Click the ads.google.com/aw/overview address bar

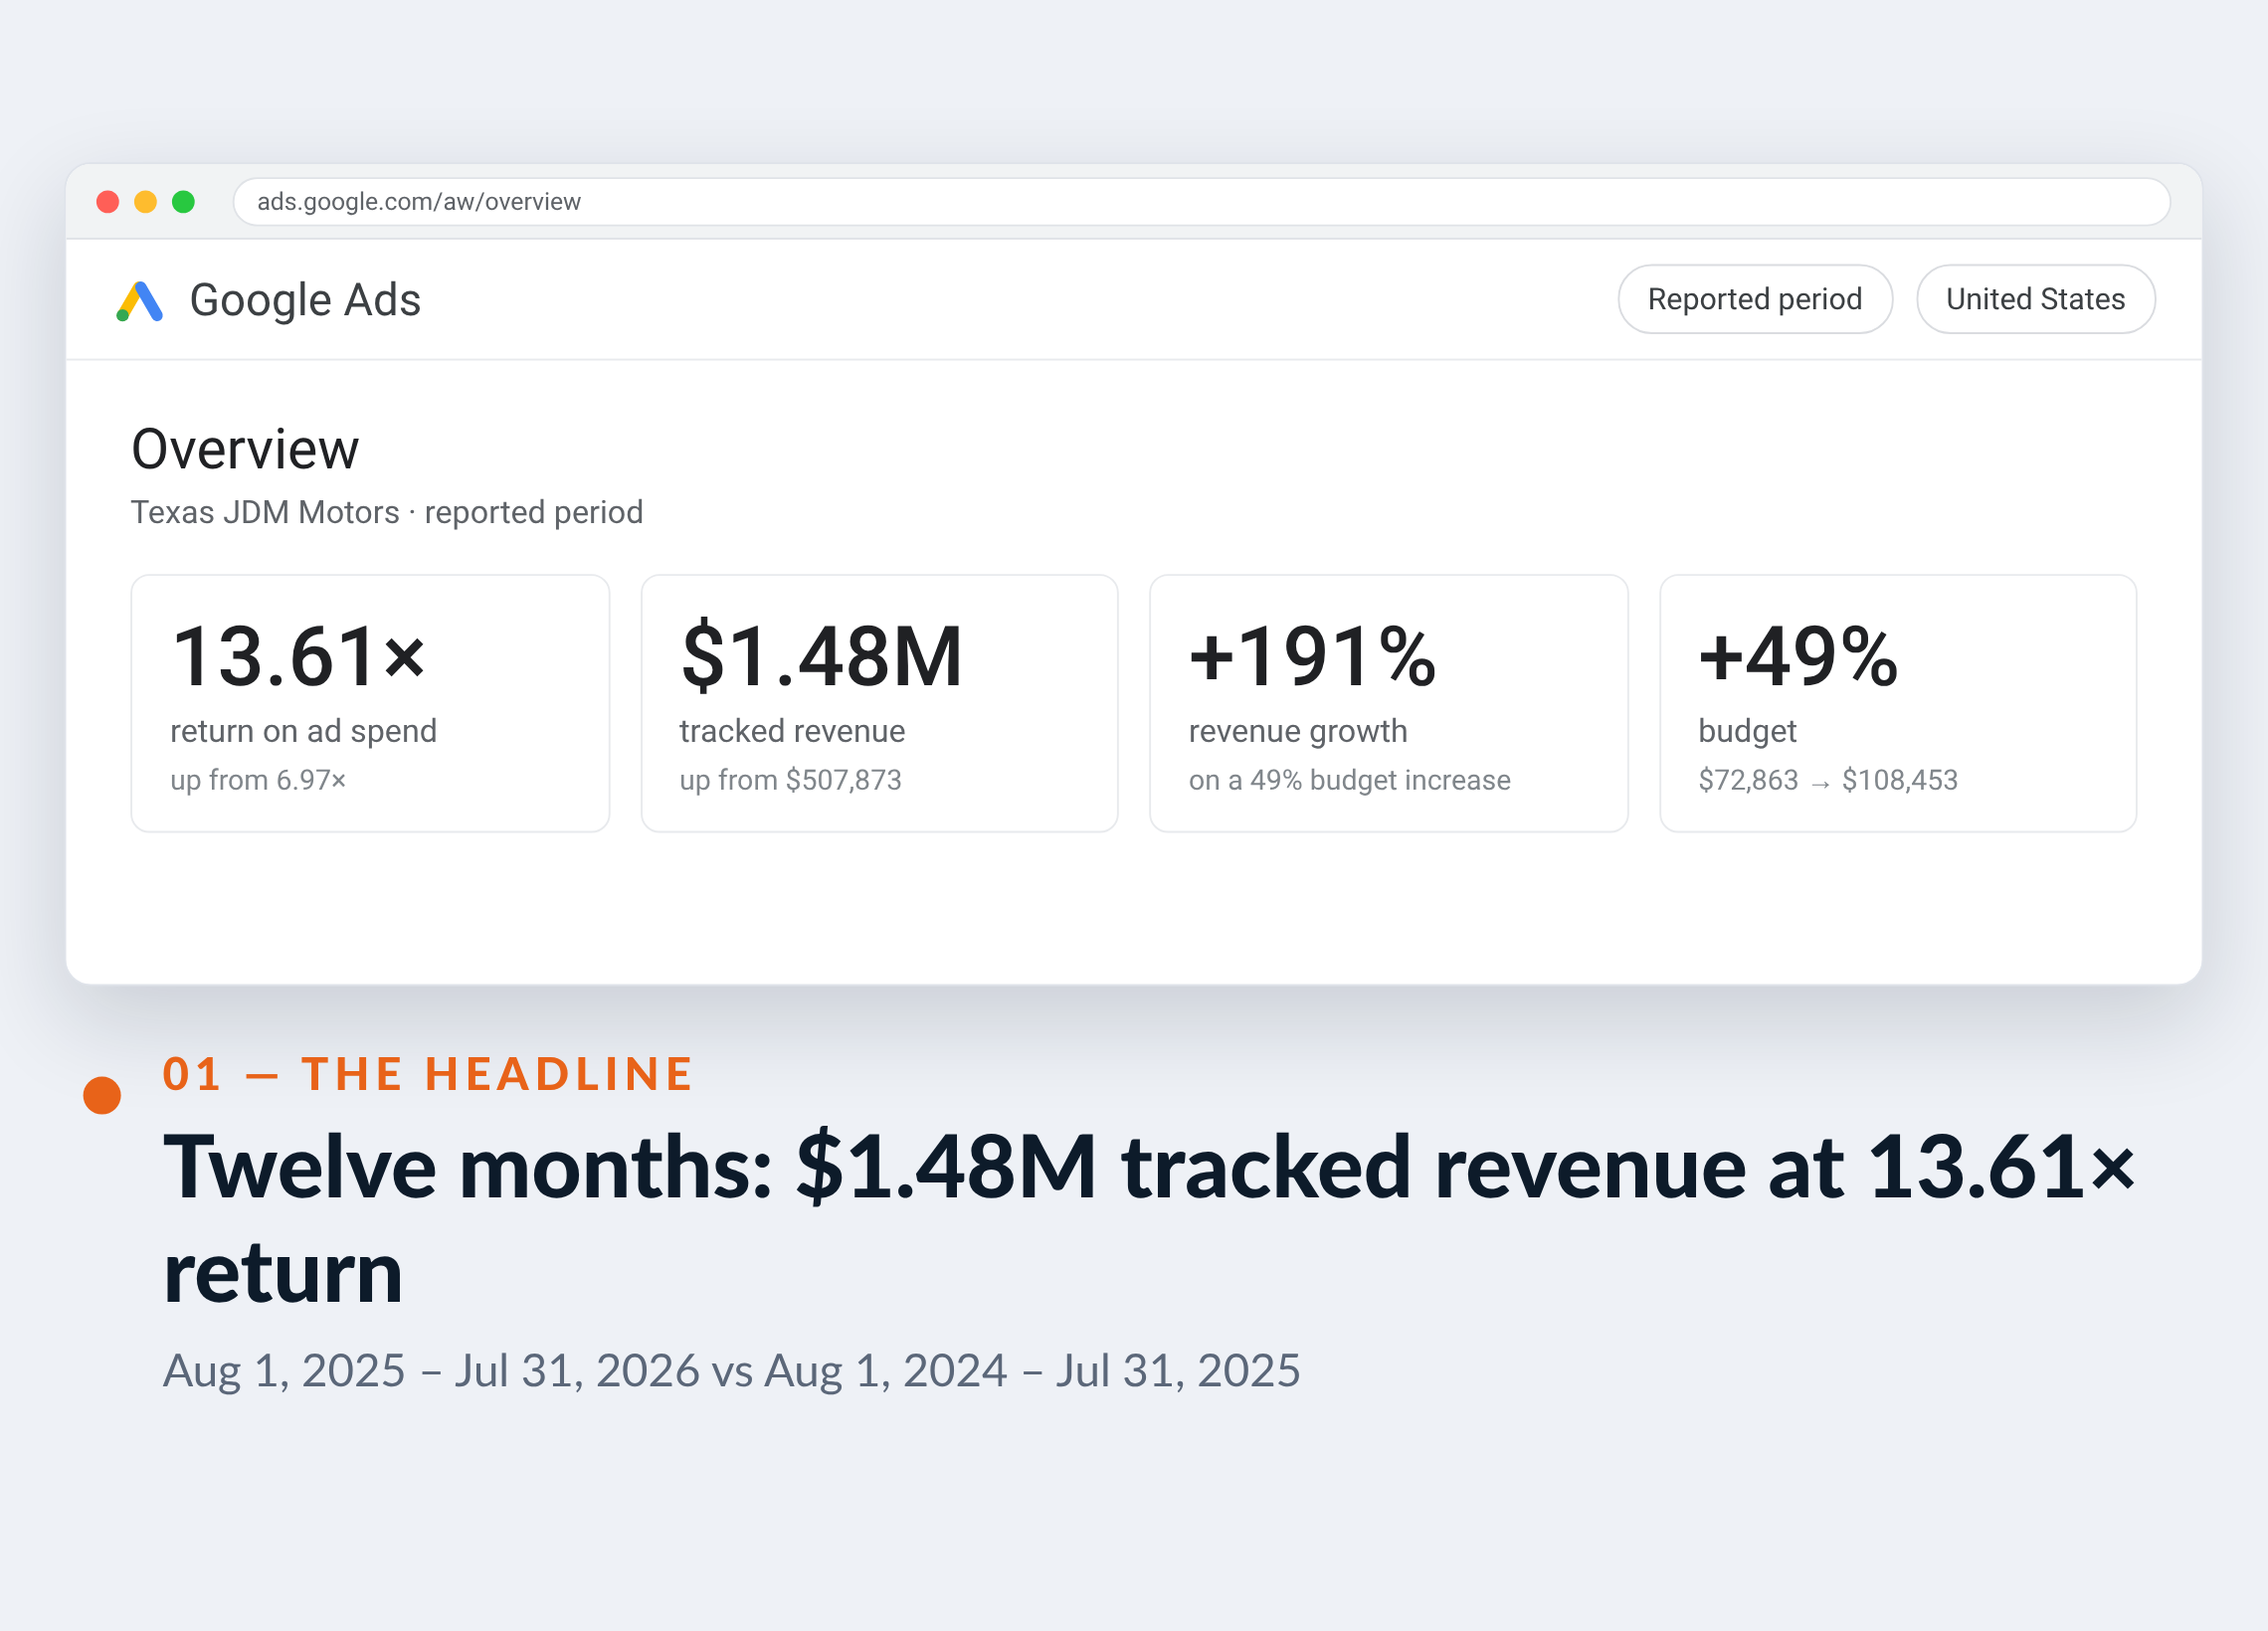point(1201,202)
